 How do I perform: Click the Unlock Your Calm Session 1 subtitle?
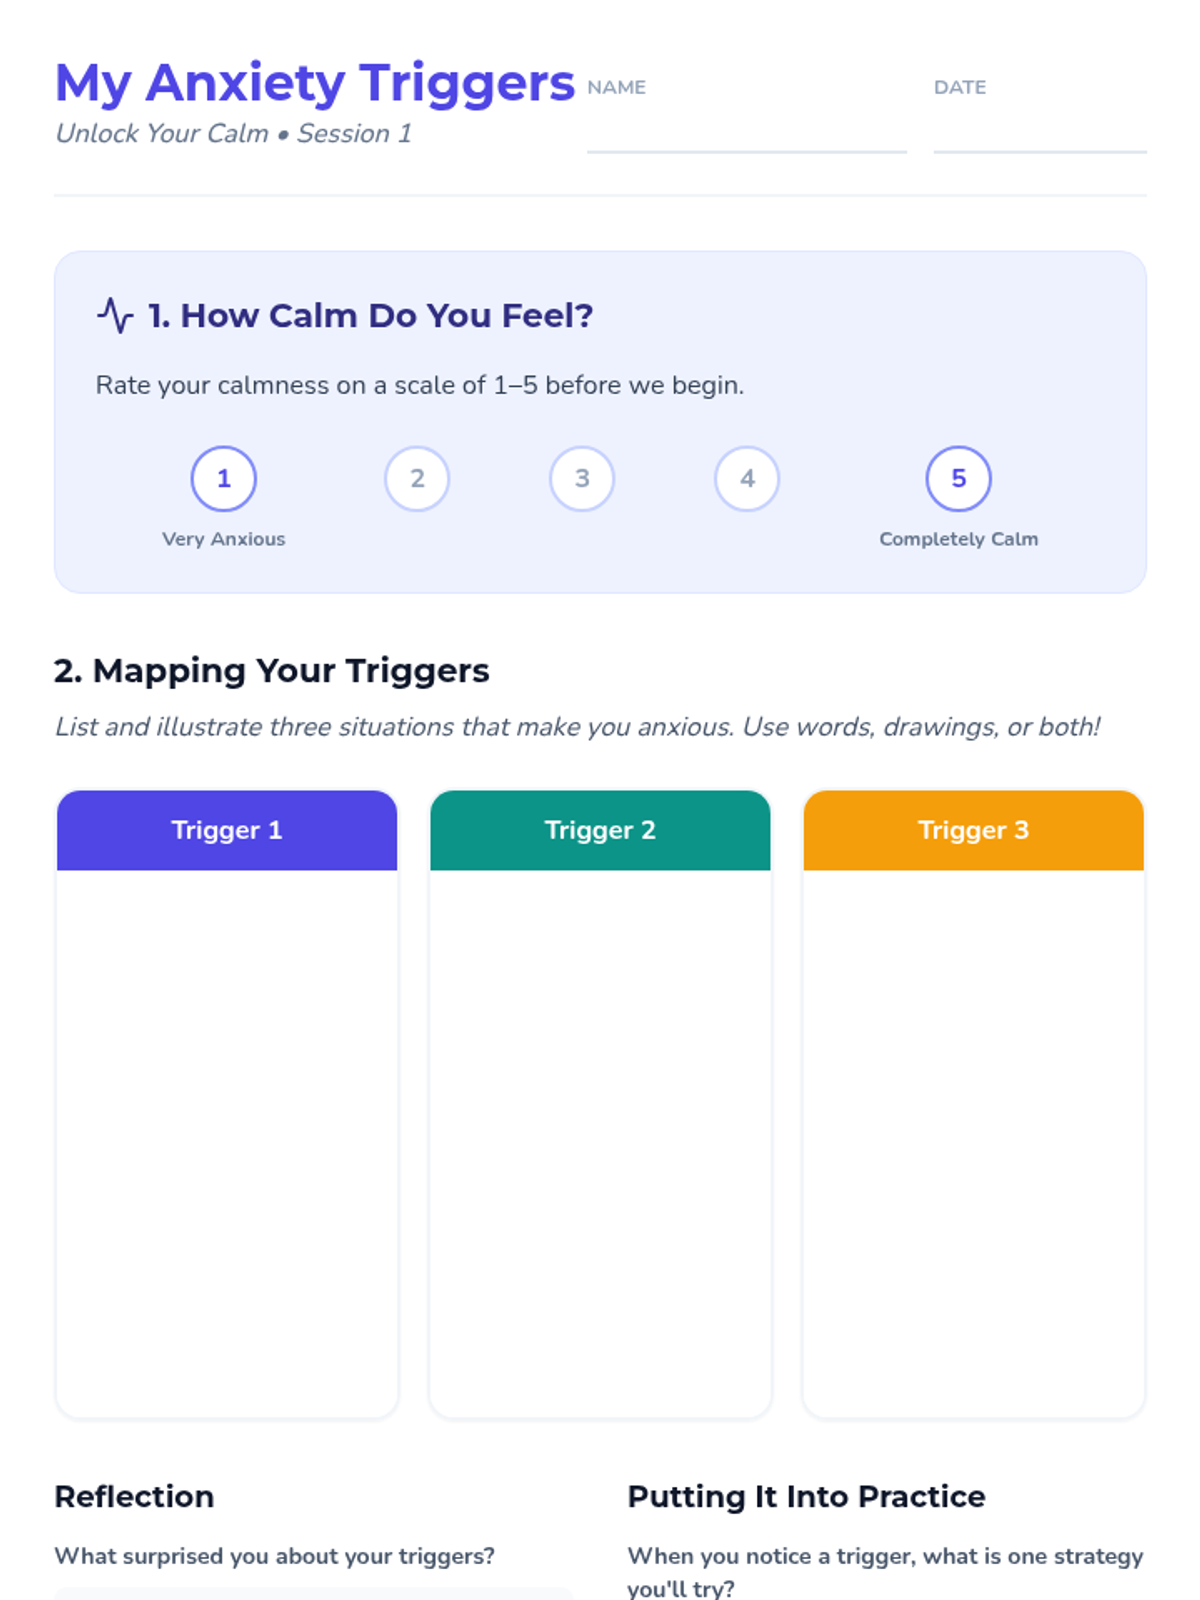point(233,134)
